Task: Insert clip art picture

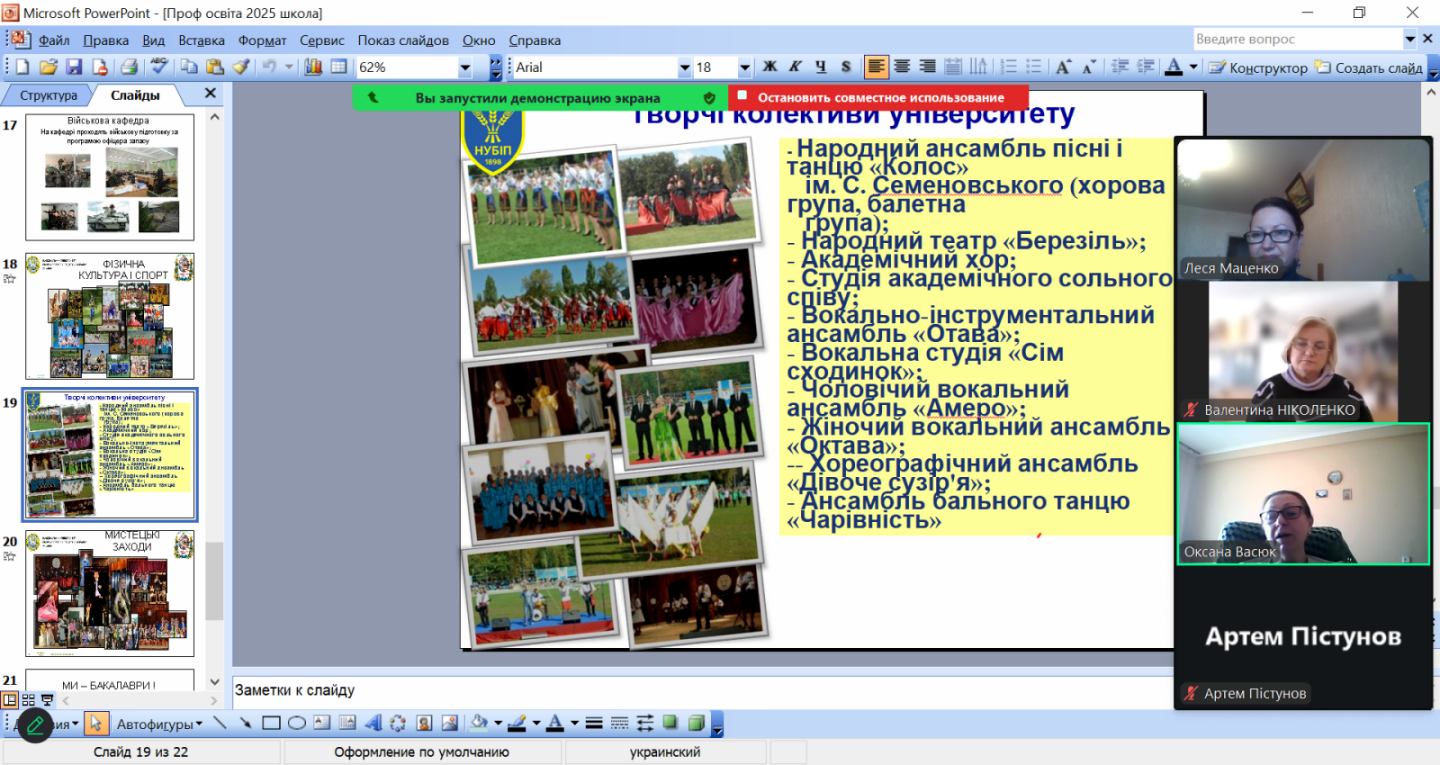Action: [x=424, y=723]
